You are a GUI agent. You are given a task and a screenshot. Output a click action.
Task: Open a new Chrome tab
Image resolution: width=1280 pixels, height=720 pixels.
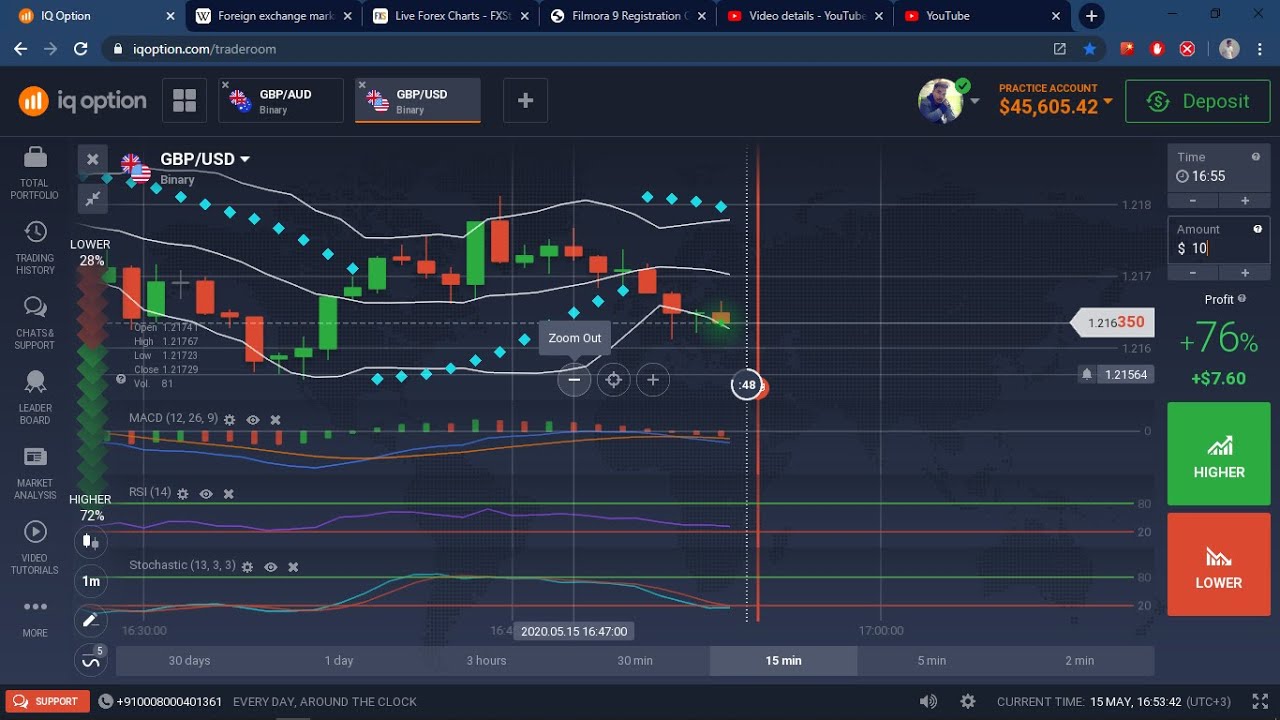tap(1091, 16)
